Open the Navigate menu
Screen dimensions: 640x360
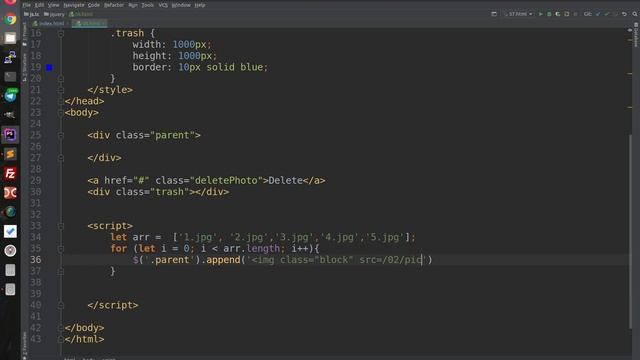[x=73, y=5]
